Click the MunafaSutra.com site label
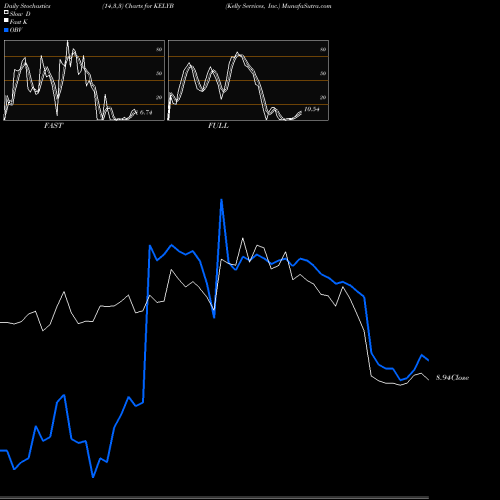 click(x=306, y=6)
